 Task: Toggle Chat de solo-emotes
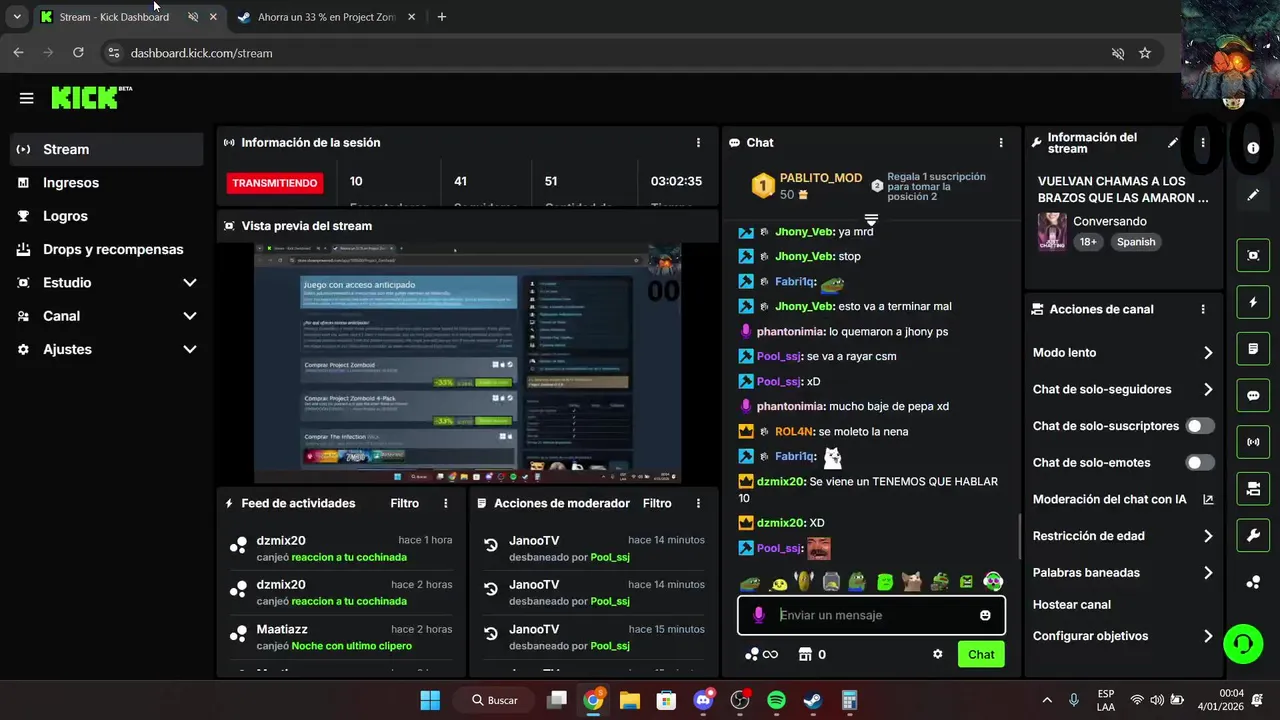tap(1200, 463)
